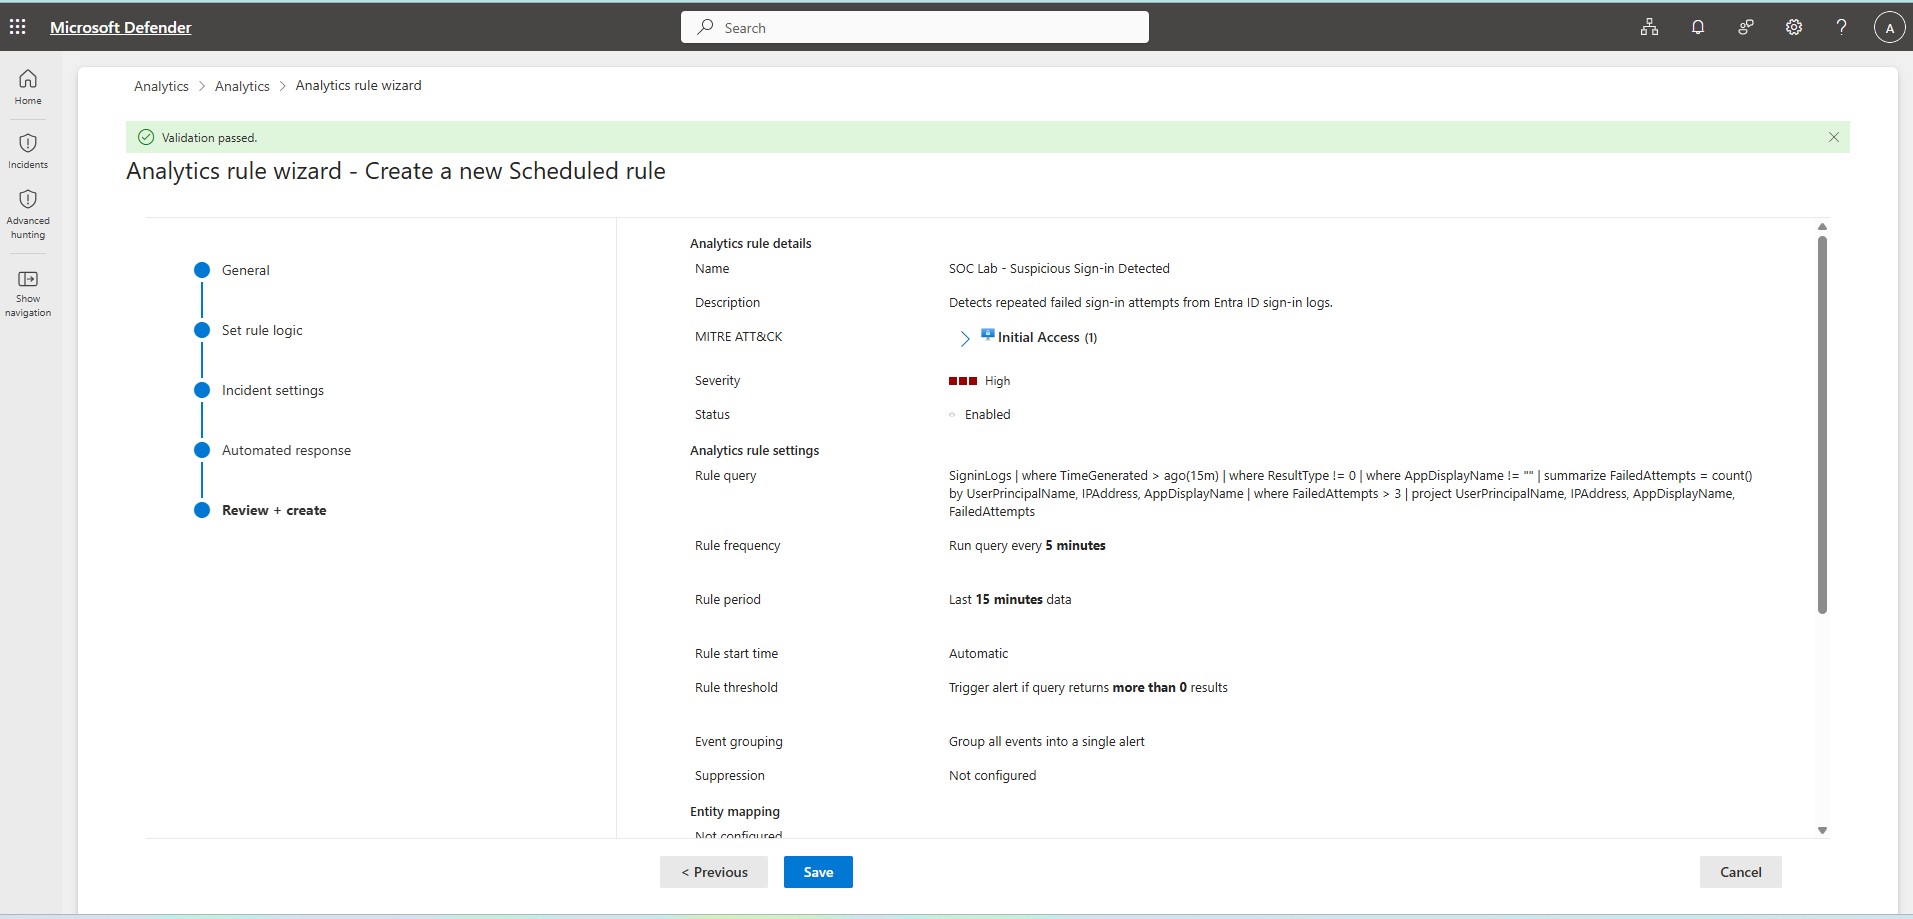Click the review pane scrollbar thumb
This screenshot has height=919, width=1913.
[x=1822, y=424]
